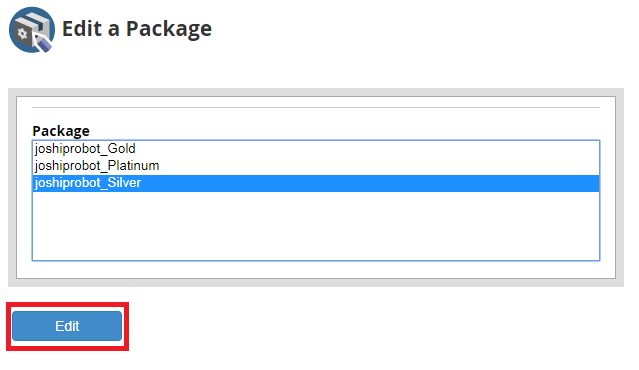Click the word Package in the heading

click(x=169, y=29)
